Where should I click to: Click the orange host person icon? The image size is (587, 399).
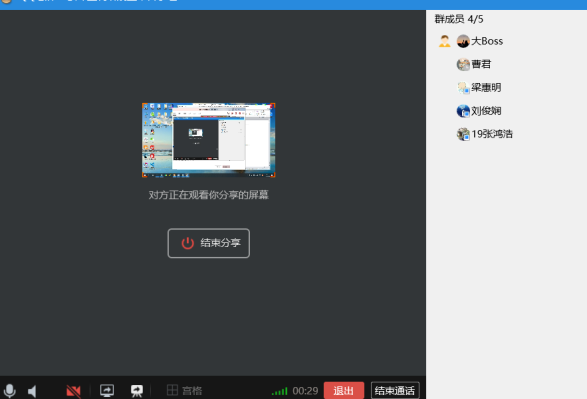(x=444, y=41)
